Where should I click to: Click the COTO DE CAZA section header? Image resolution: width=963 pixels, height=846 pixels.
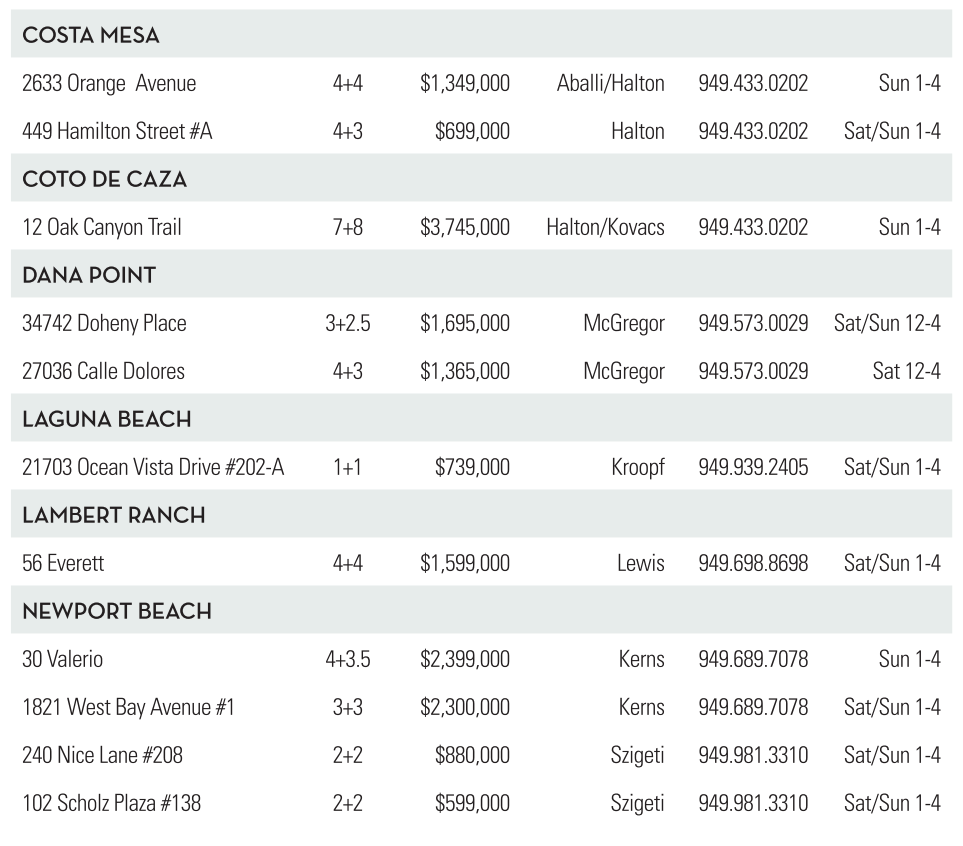(x=105, y=180)
